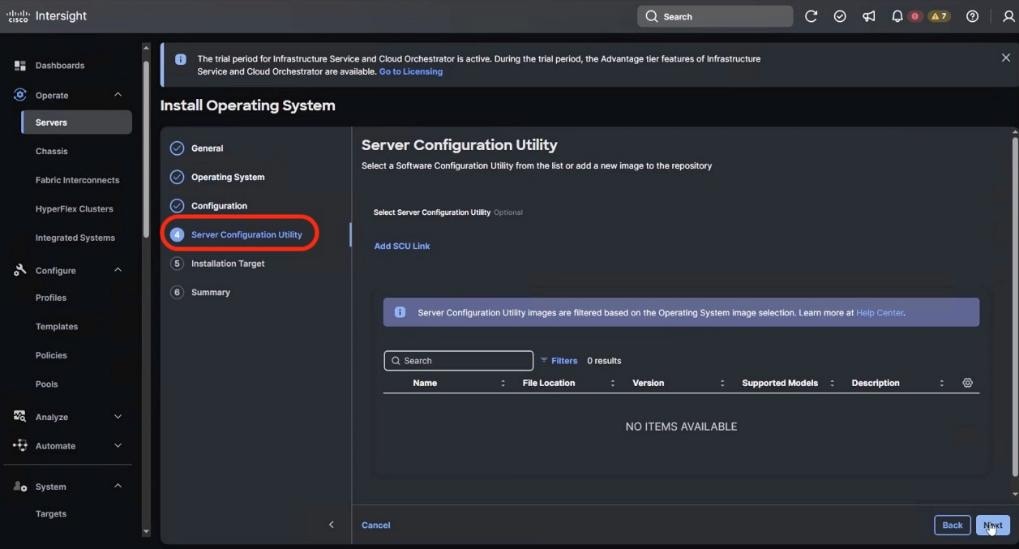
Task: Sort table by File Location column
Action: coord(612,383)
